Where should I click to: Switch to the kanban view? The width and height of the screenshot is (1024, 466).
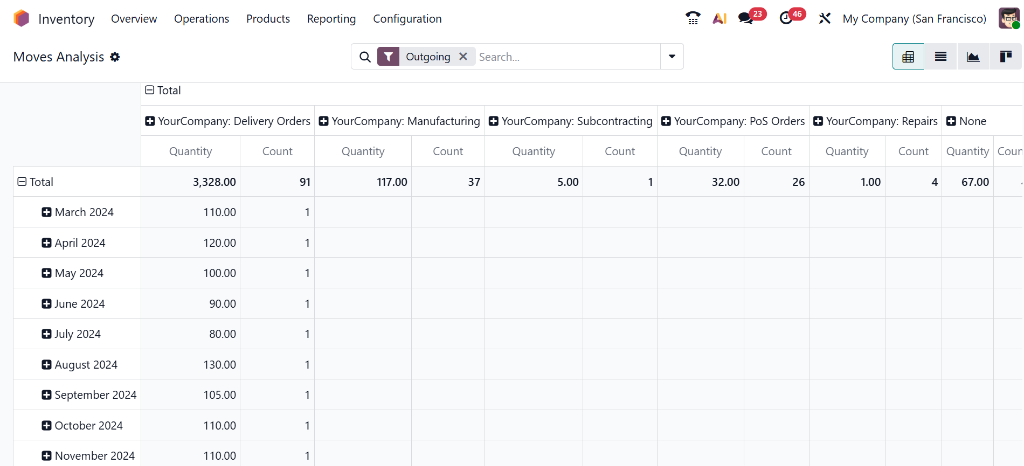(1006, 57)
